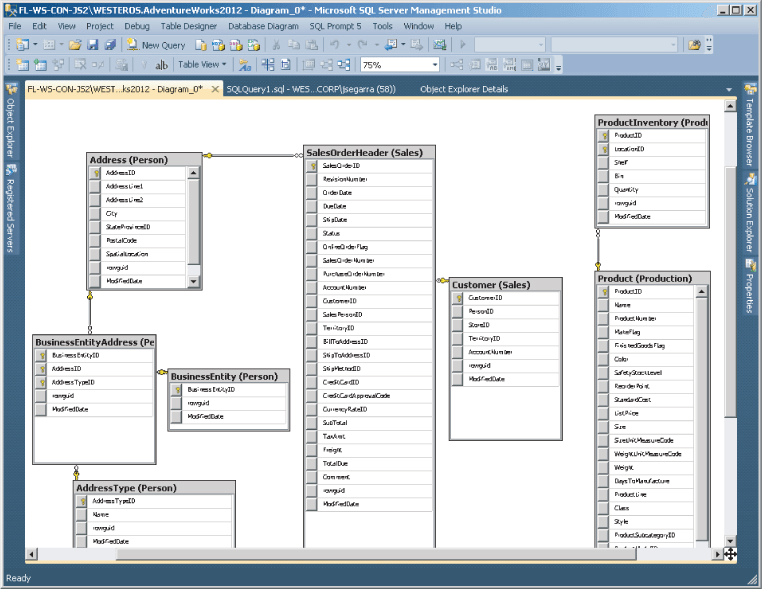Click the New Query button

click(x=155, y=45)
